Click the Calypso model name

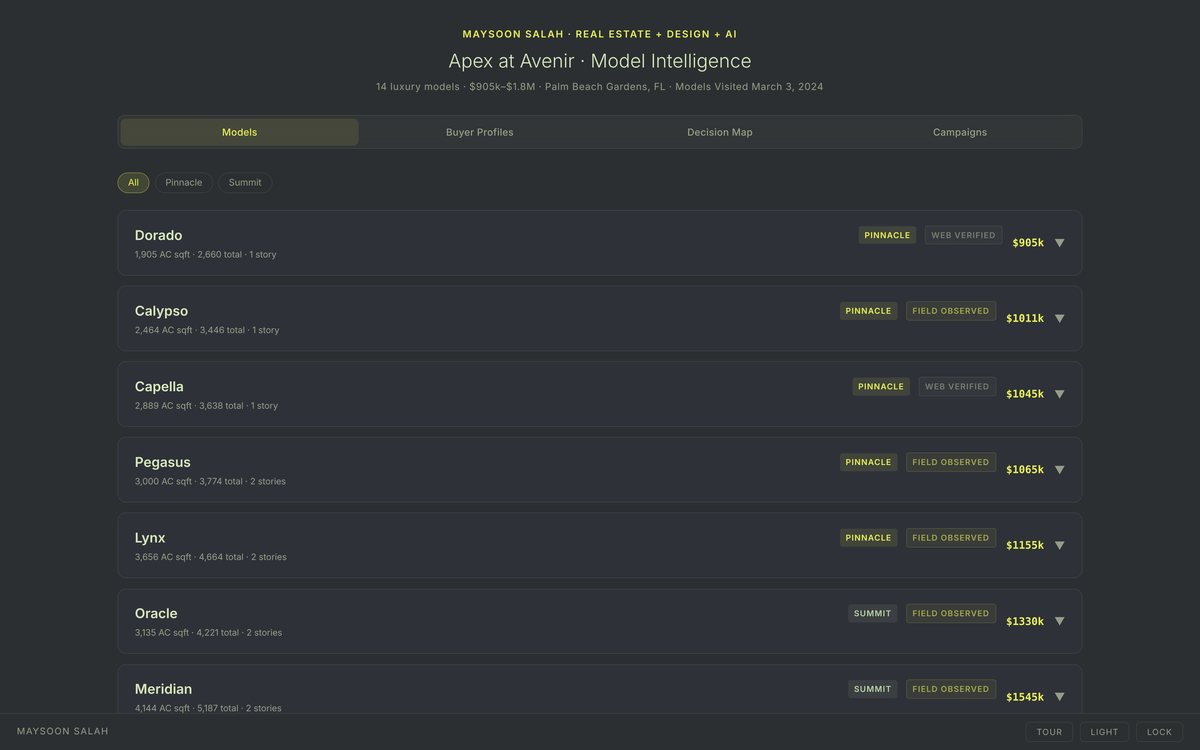[x=161, y=311]
